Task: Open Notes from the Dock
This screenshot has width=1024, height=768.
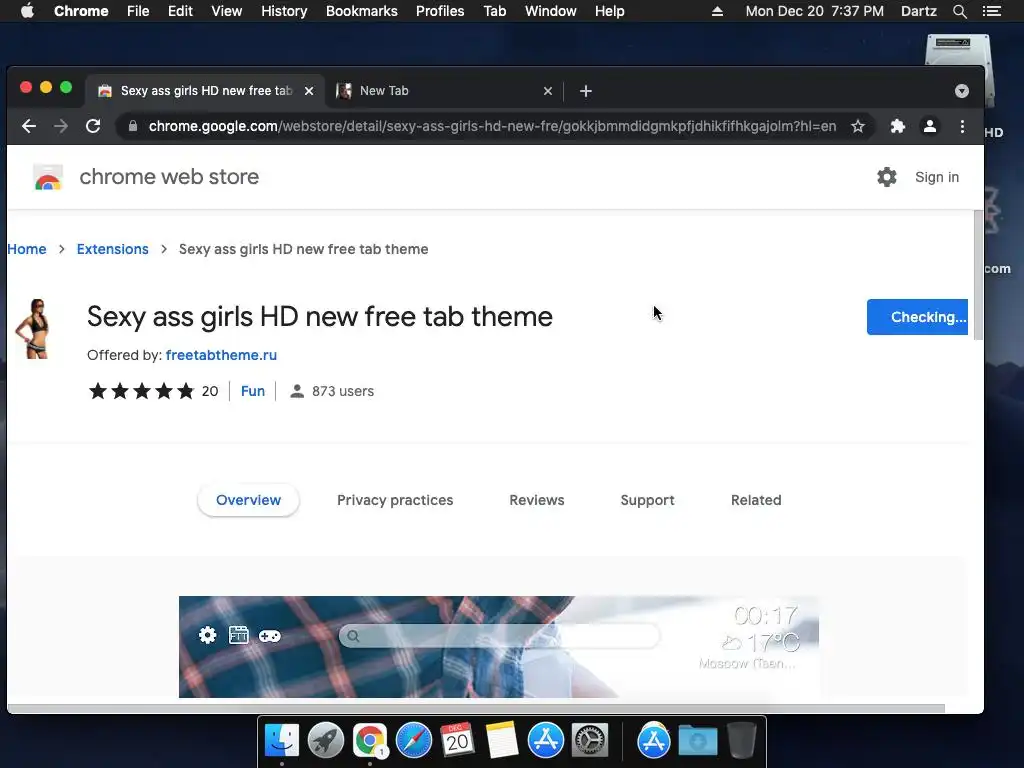Action: [x=502, y=741]
